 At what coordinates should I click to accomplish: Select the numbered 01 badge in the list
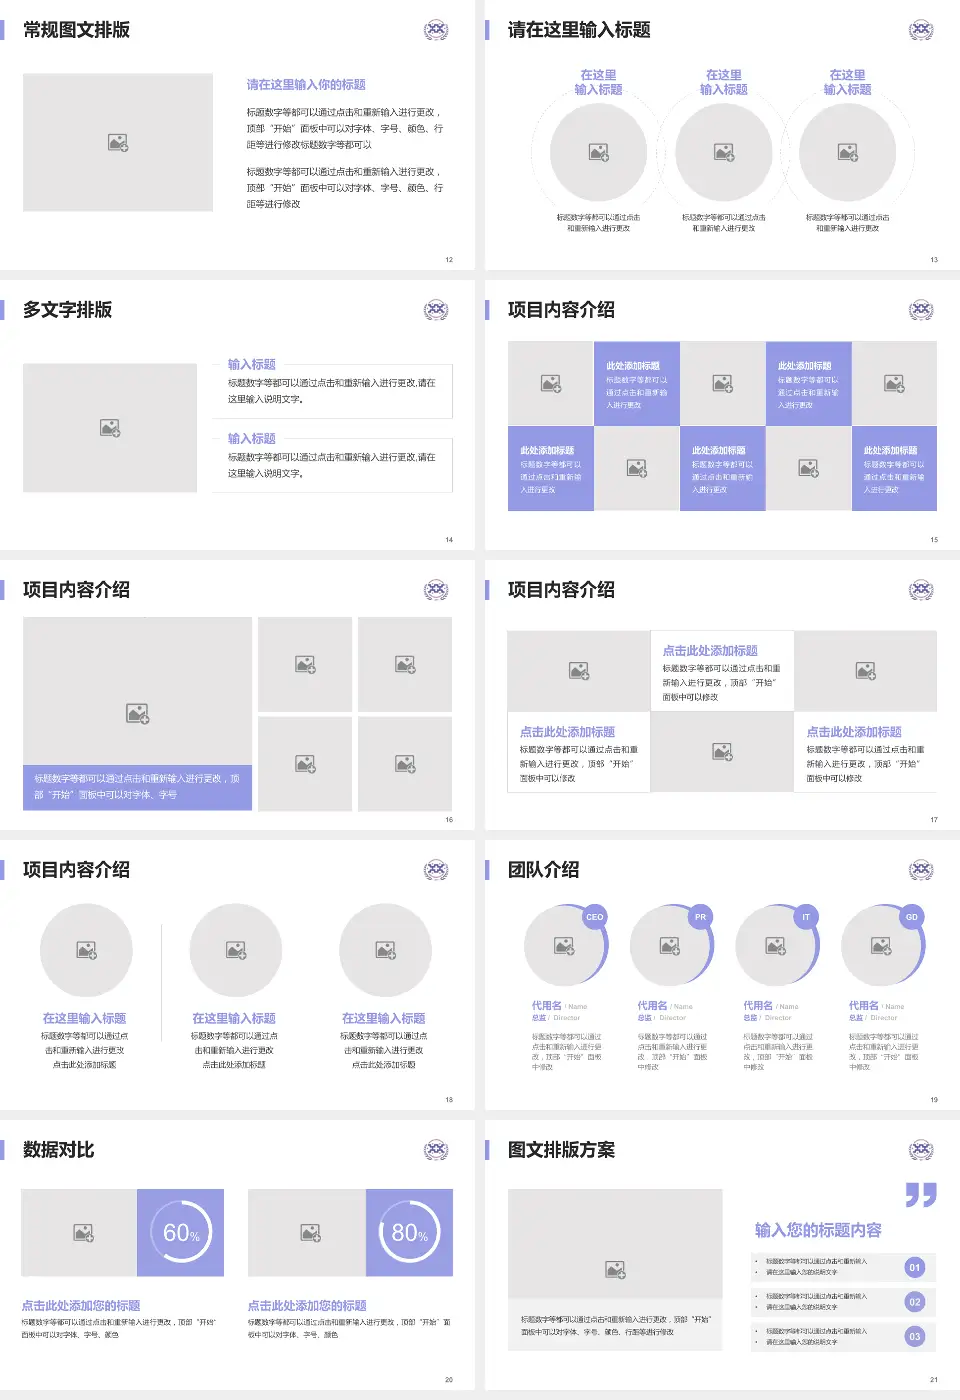914,1267
